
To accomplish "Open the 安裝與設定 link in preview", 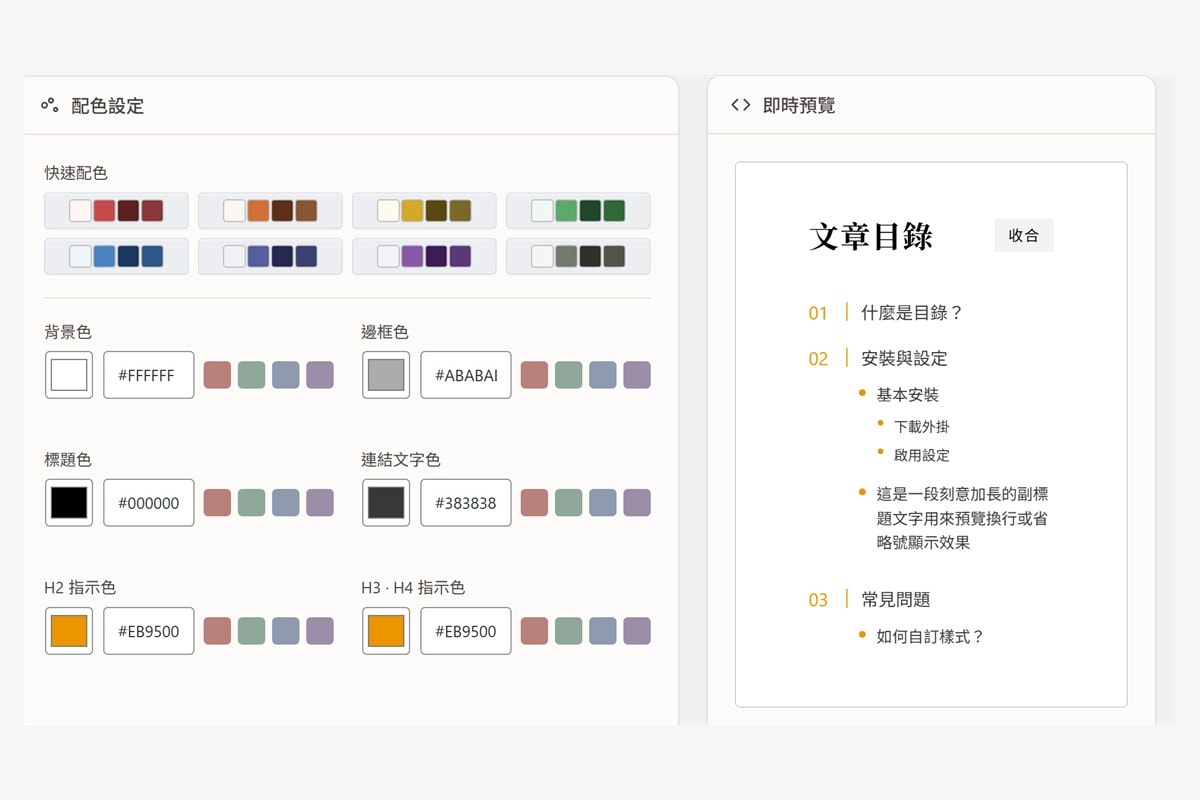I will click(904, 358).
